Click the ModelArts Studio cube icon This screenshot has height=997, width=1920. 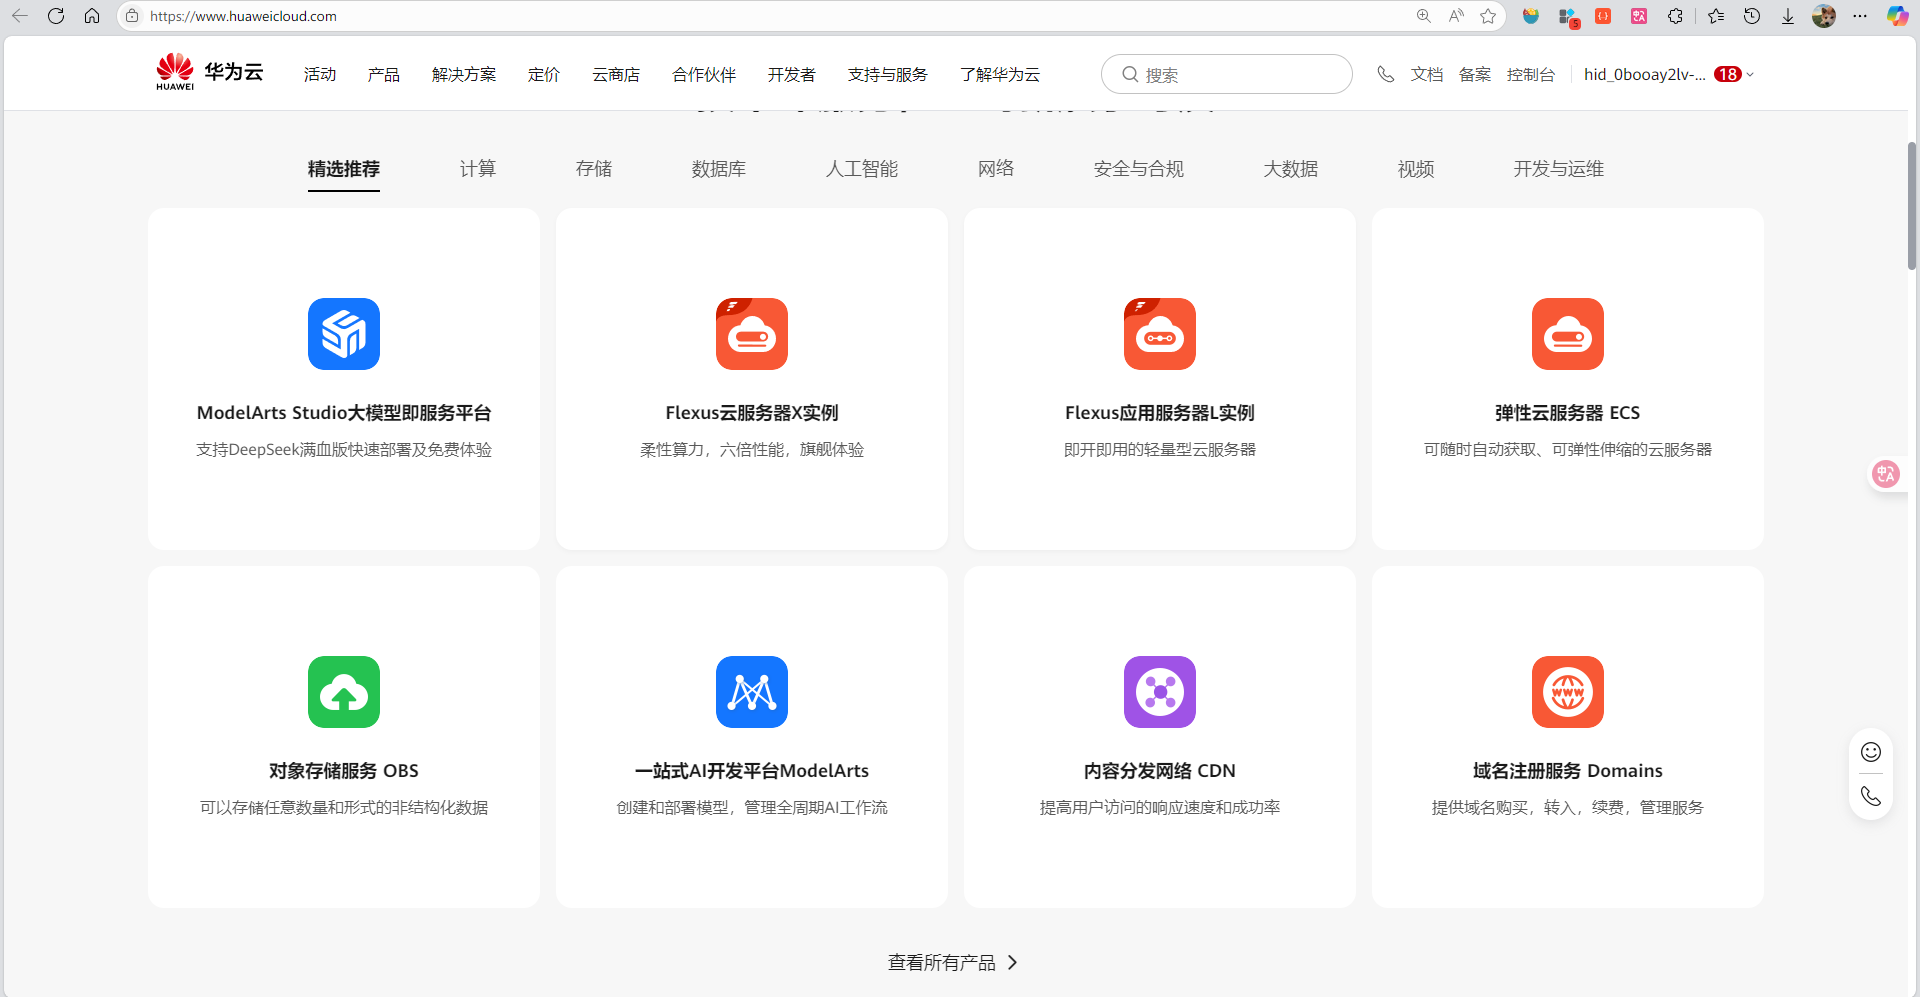[x=344, y=334]
